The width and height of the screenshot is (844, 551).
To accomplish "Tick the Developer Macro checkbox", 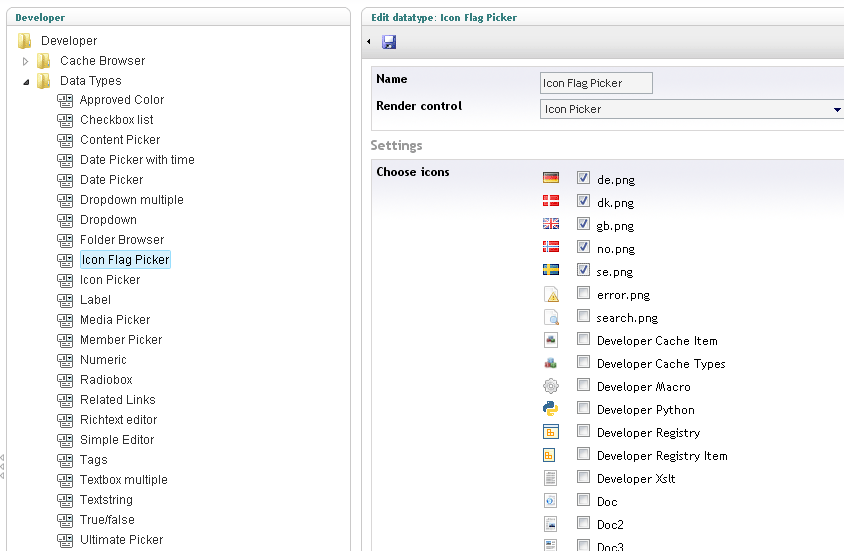I will pyautogui.click(x=583, y=384).
